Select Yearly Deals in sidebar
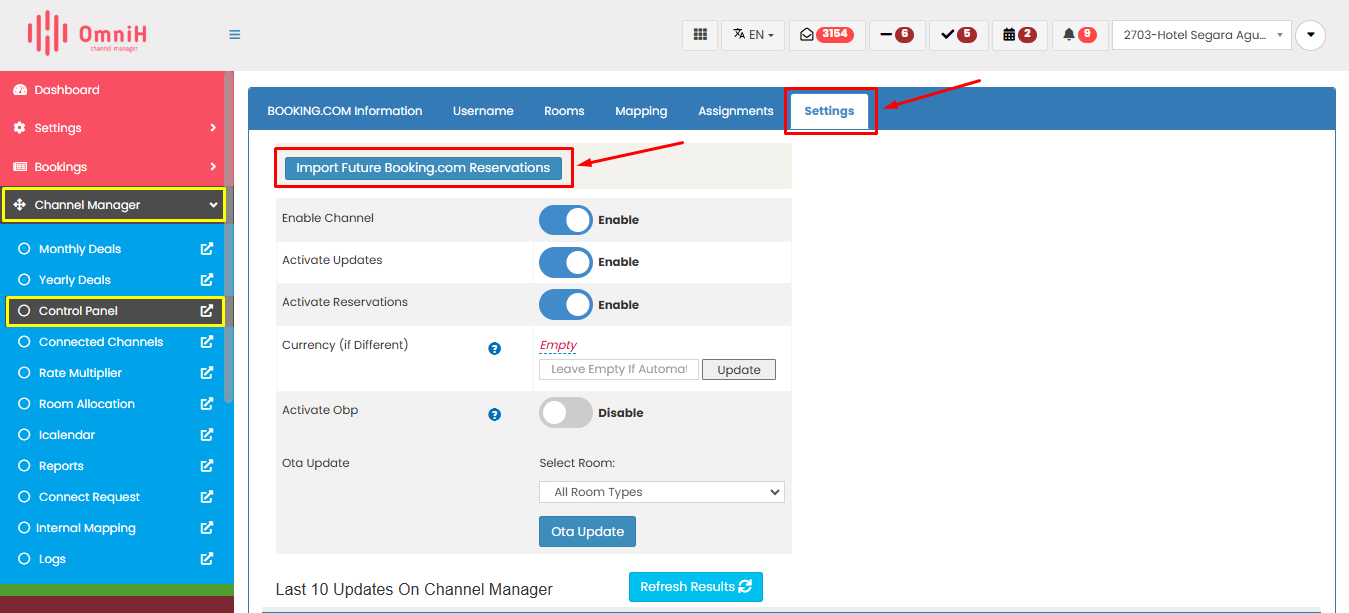The width and height of the screenshot is (1349, 613). pos(75,280)
